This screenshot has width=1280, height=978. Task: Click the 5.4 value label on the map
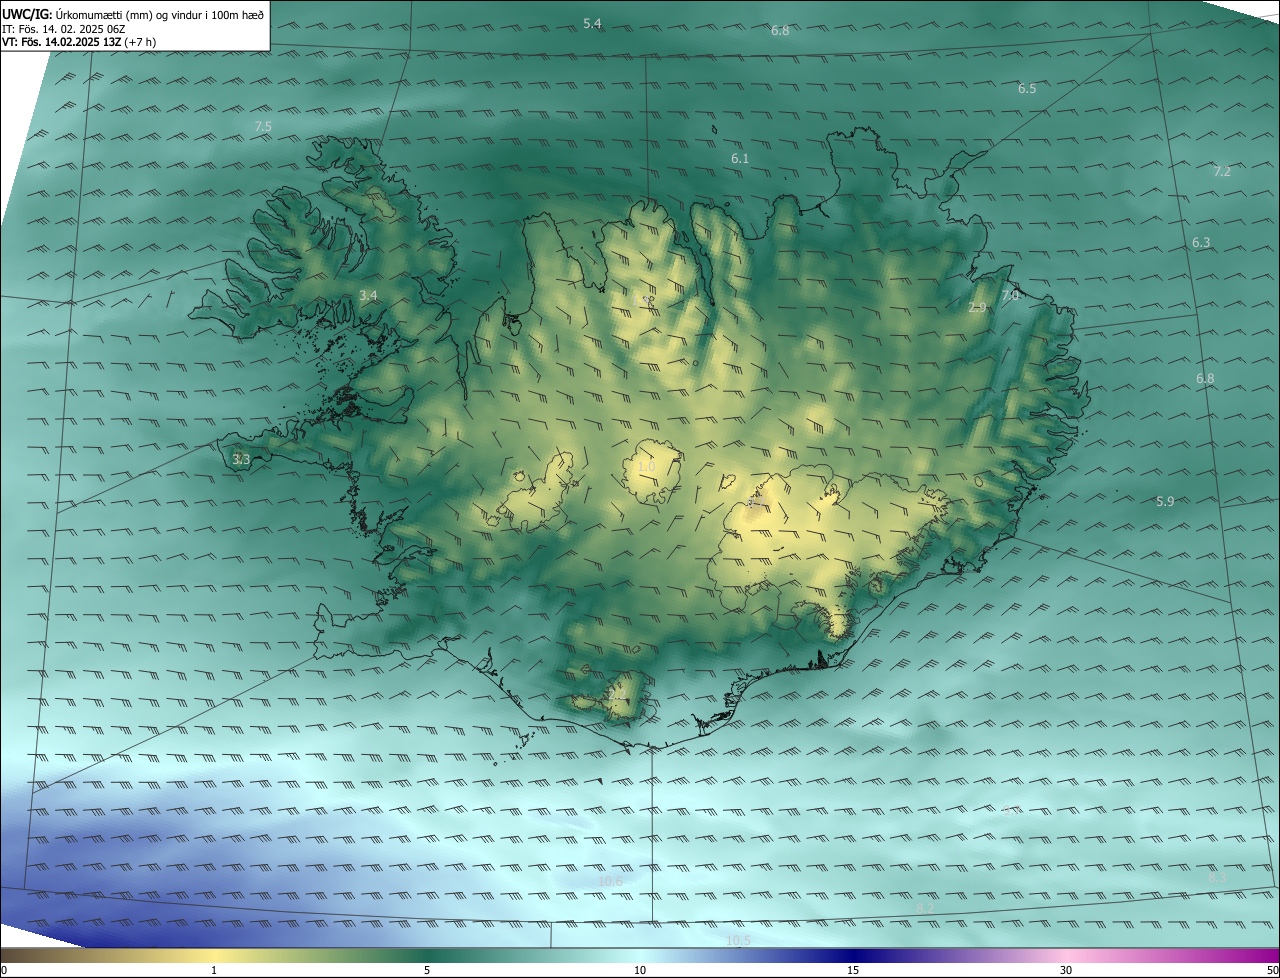pyautogui.click(x=592, y=23)
